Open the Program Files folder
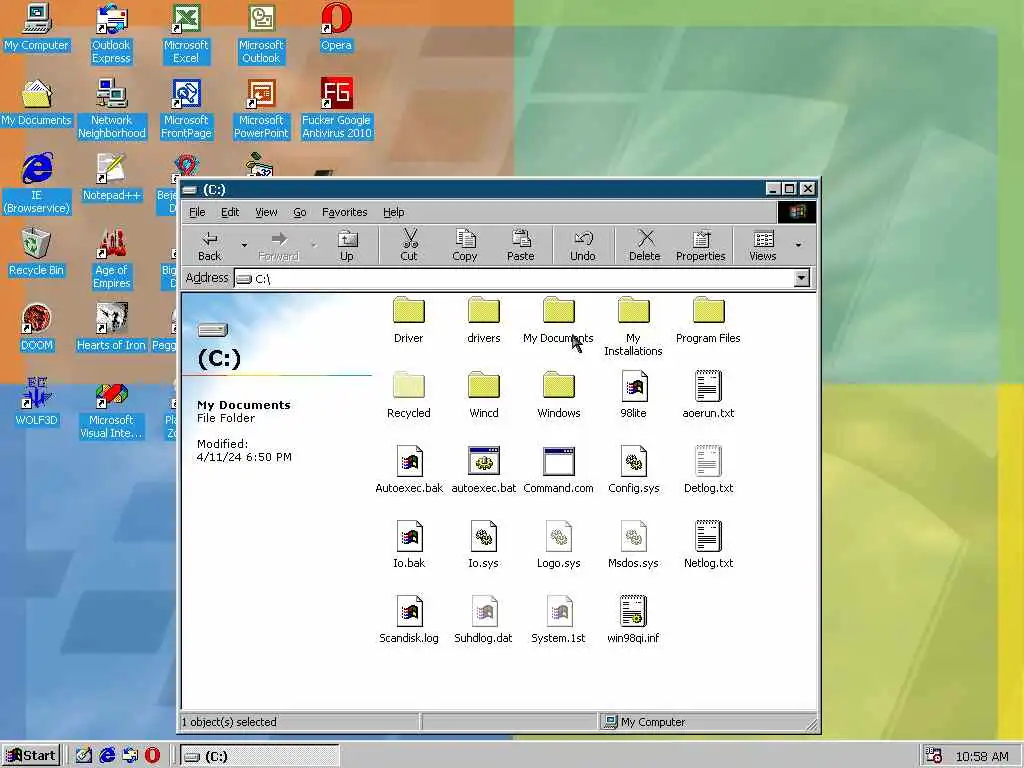The height and width of the screenshot is (768, 1024). click(708, 319)
